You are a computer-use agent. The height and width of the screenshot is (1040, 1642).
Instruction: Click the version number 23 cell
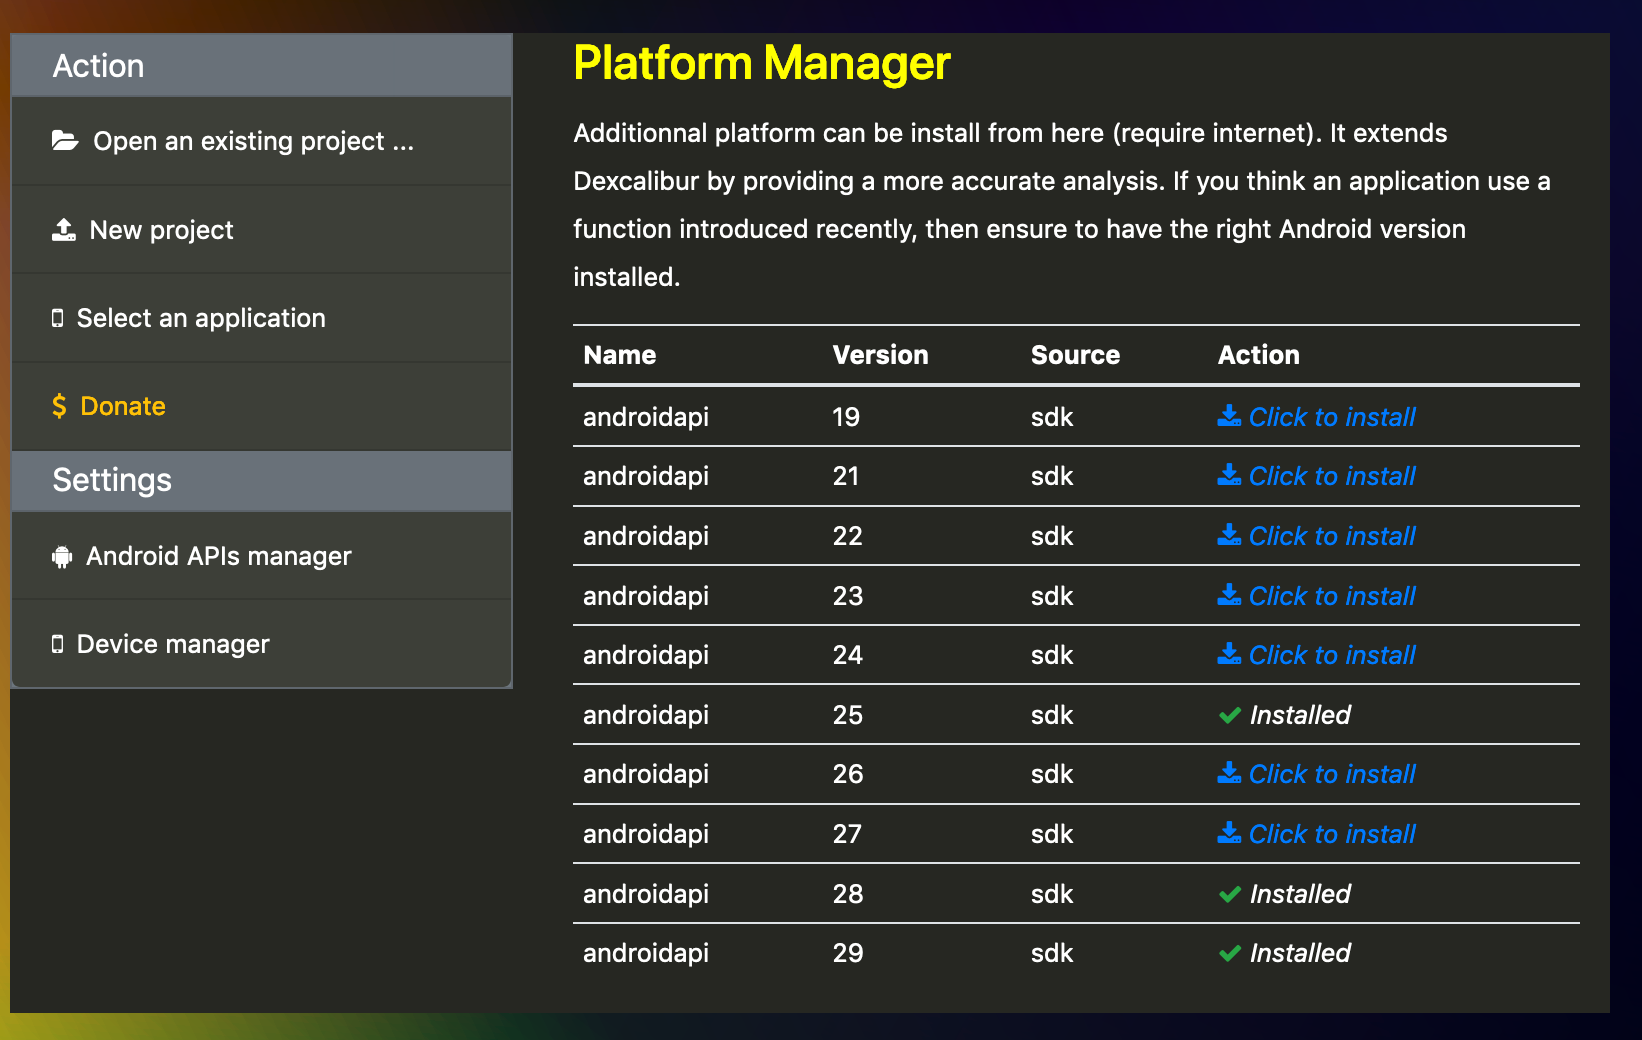tap(848, 596)
